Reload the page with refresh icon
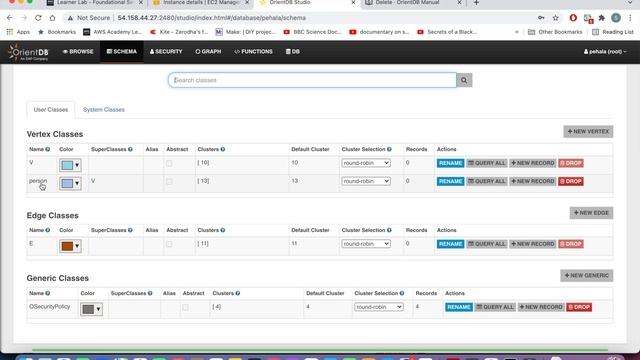The width and height of the screenshot is (640, 360). (38, 18)
